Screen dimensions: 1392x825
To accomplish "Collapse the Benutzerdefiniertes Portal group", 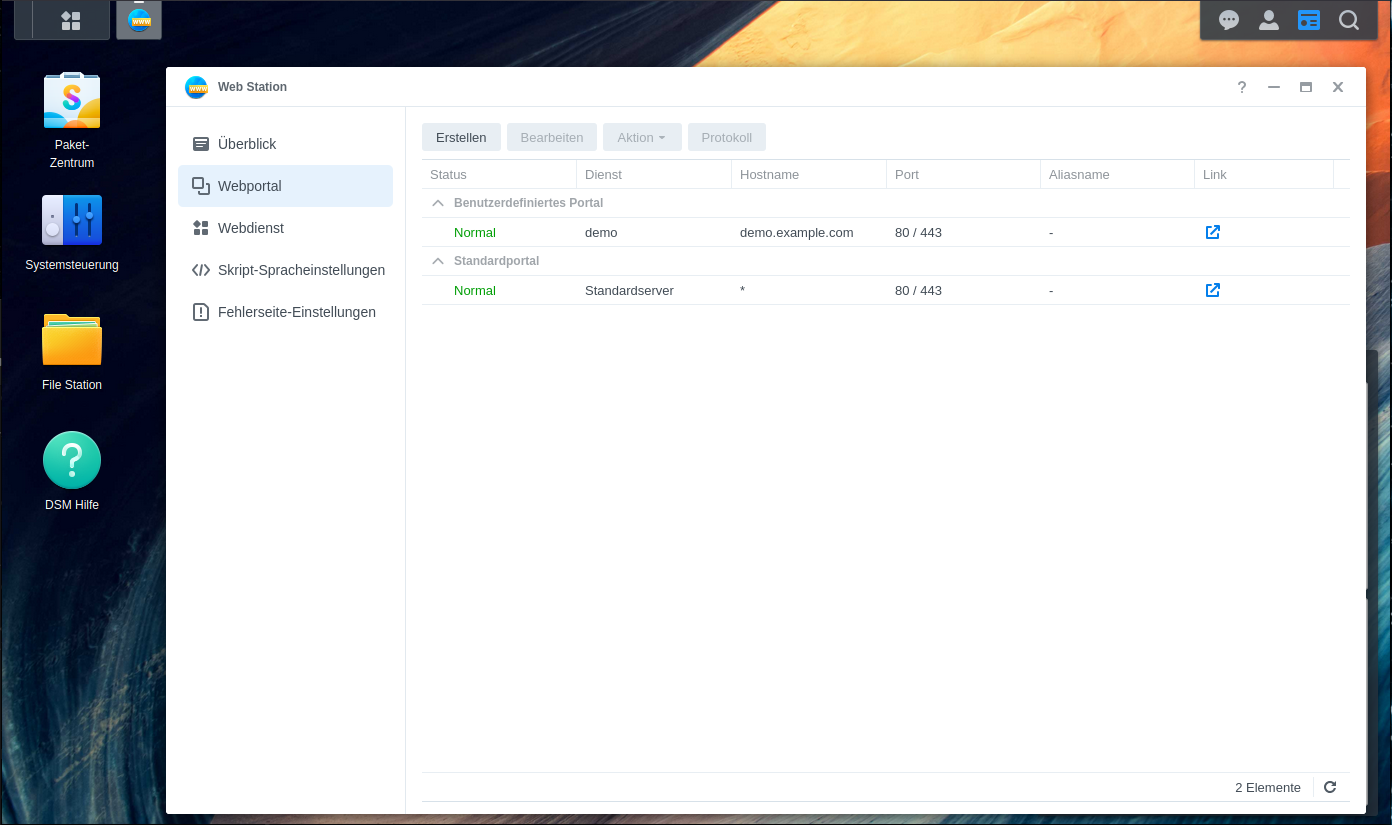I will [437, 203].
